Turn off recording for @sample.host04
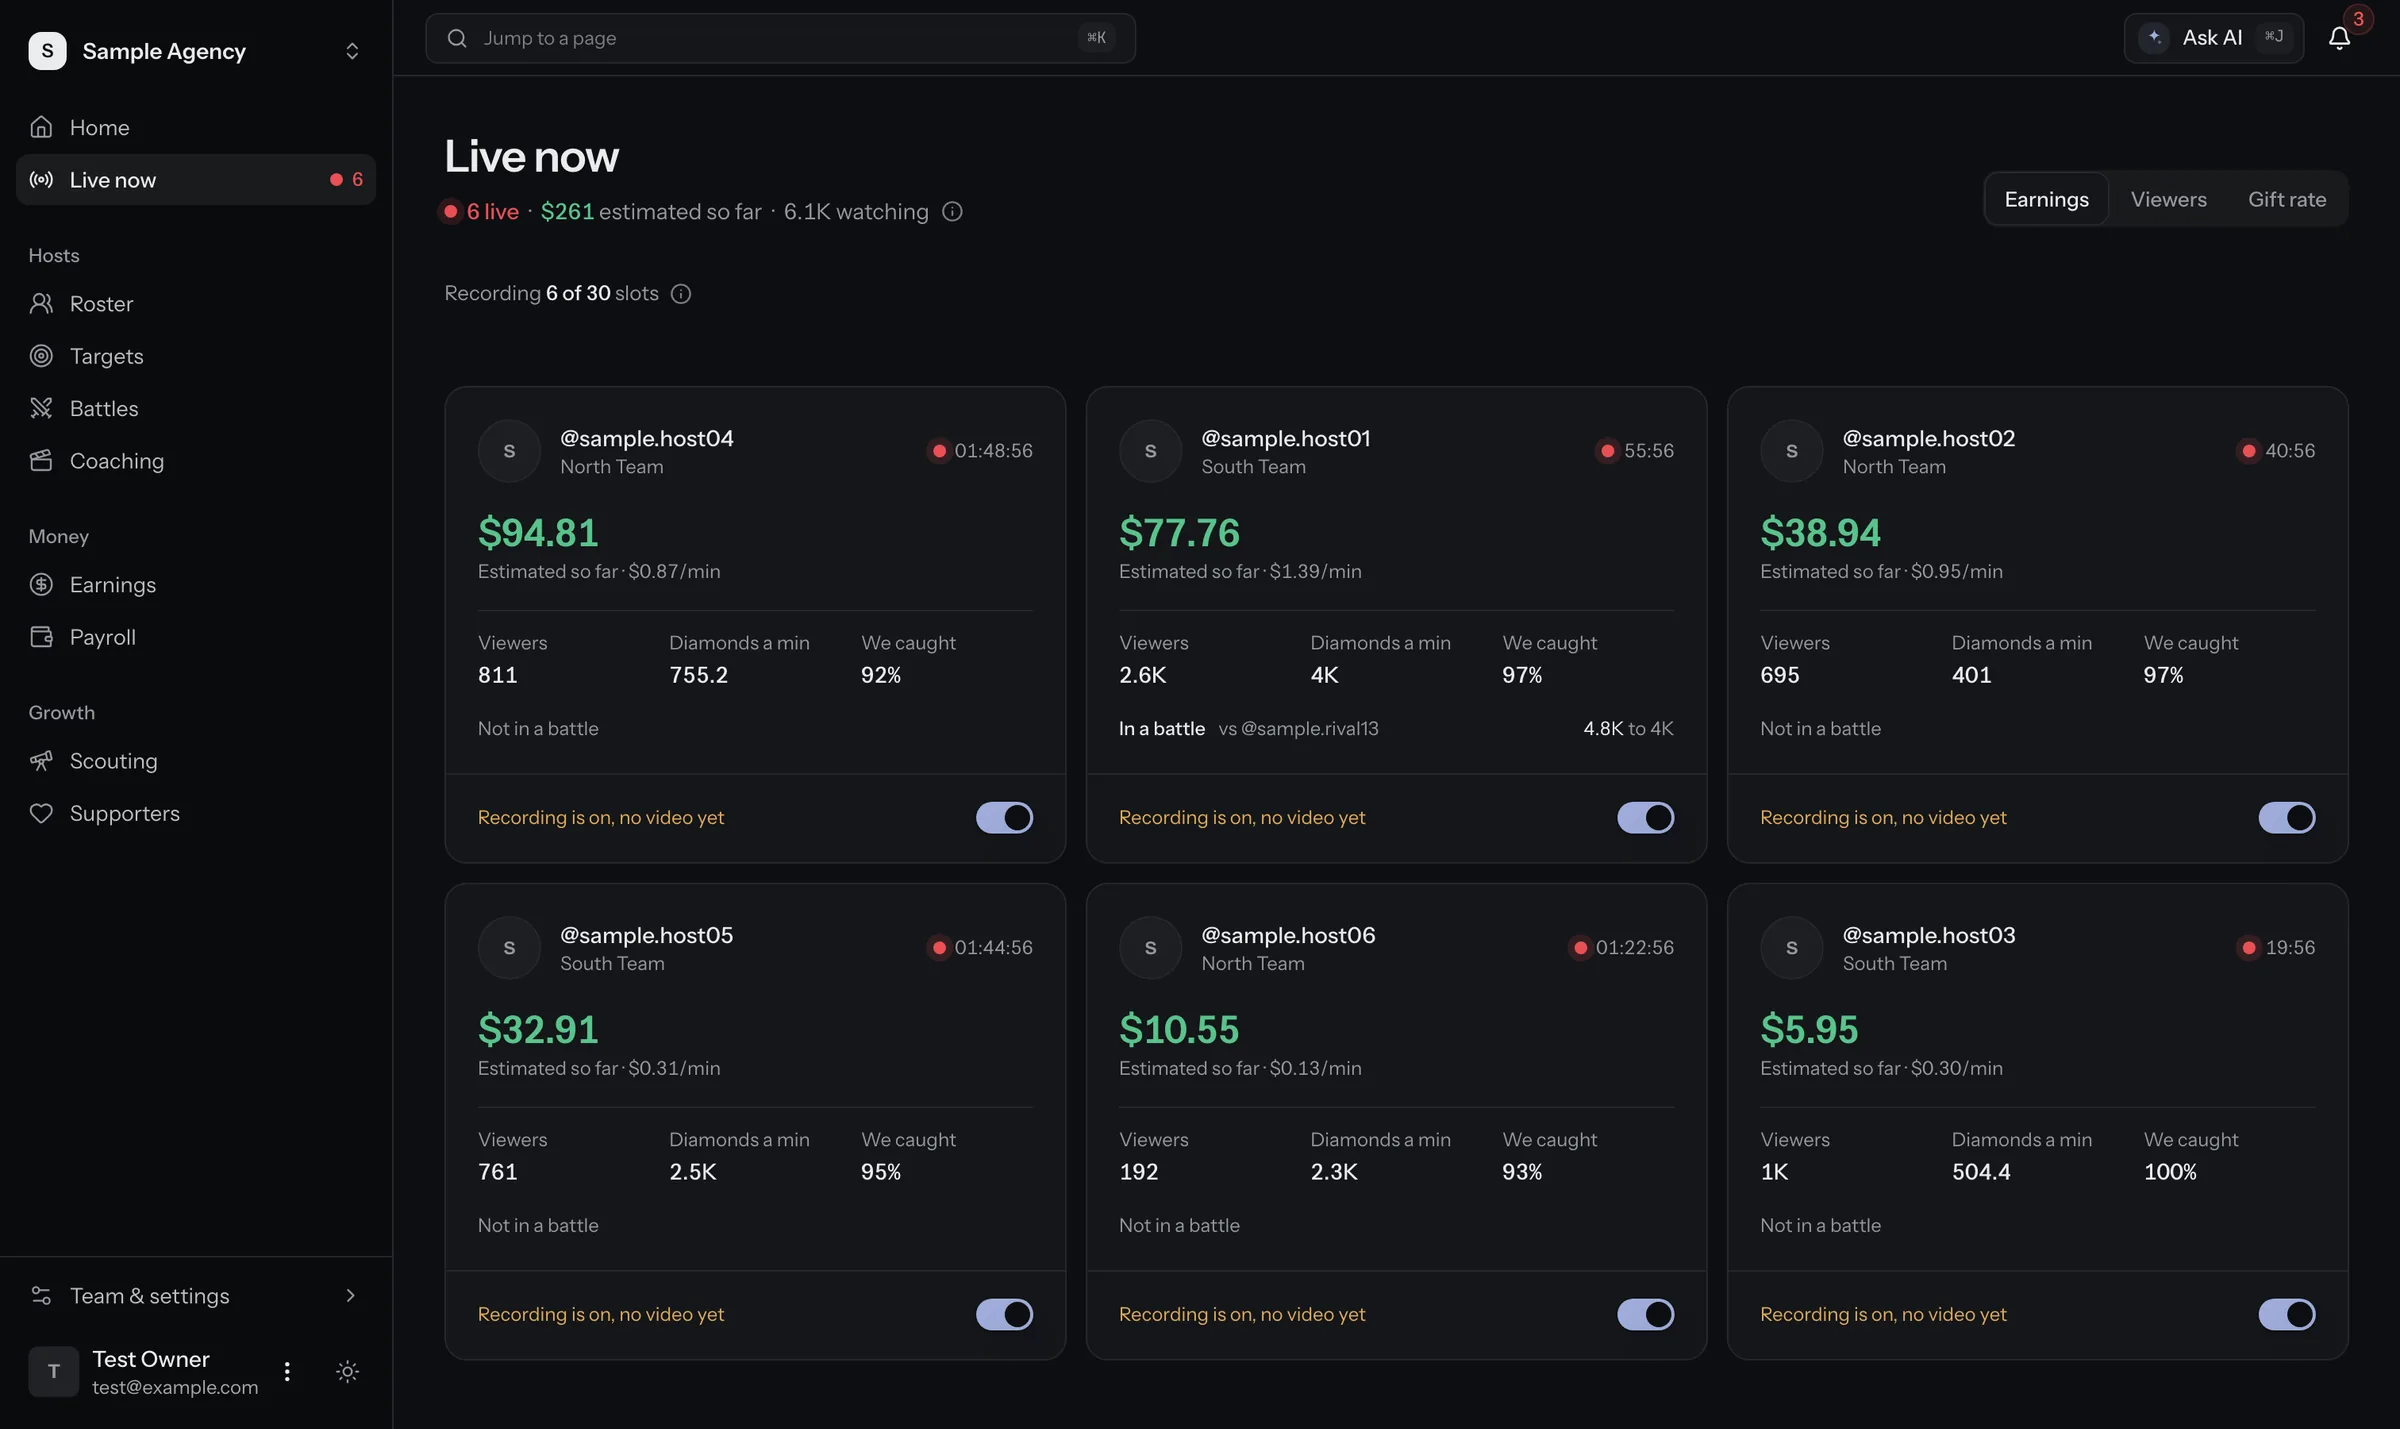This screenshot has width=2400, height=1429. [x=1004, y=818]
